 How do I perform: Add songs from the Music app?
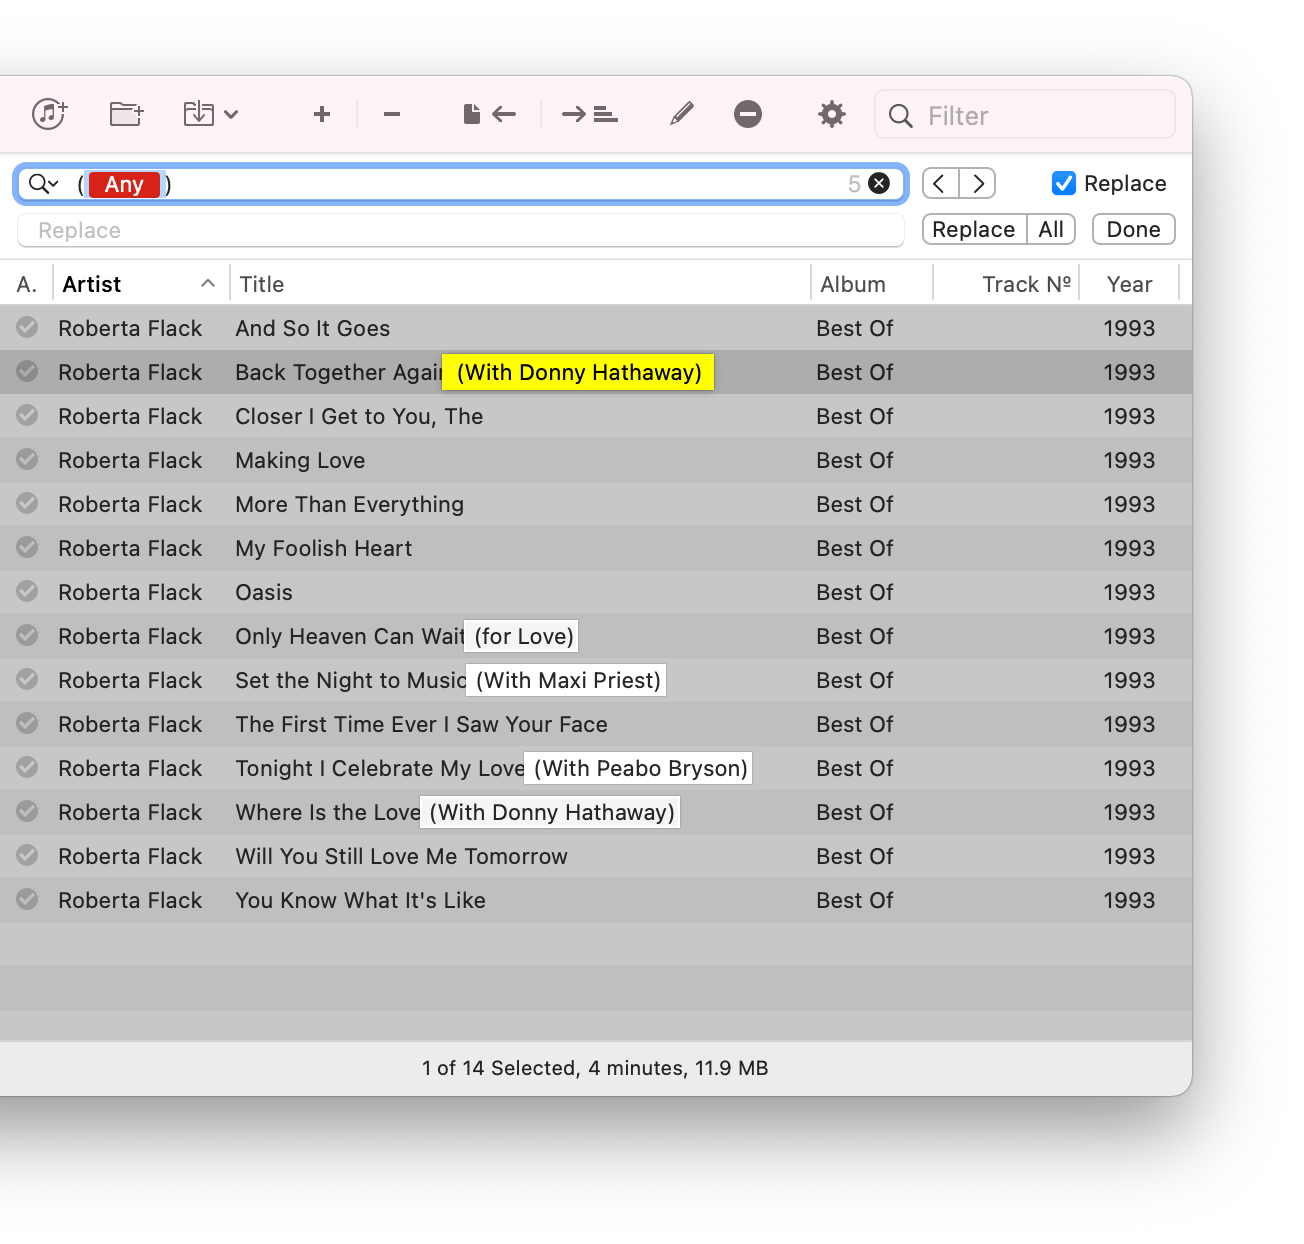click(x=49, y=114)
